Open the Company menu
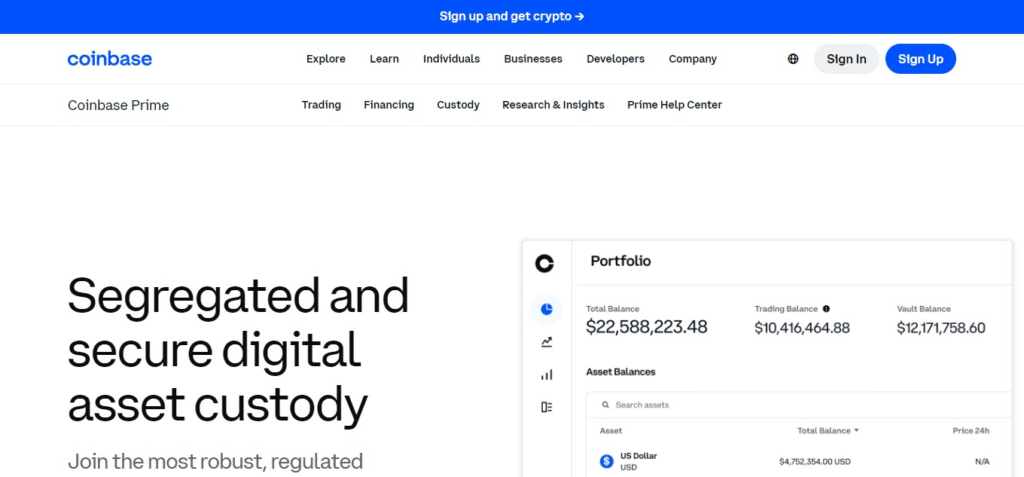The width and height of the screenshot is (1024, 477). [x=692, y=59]
